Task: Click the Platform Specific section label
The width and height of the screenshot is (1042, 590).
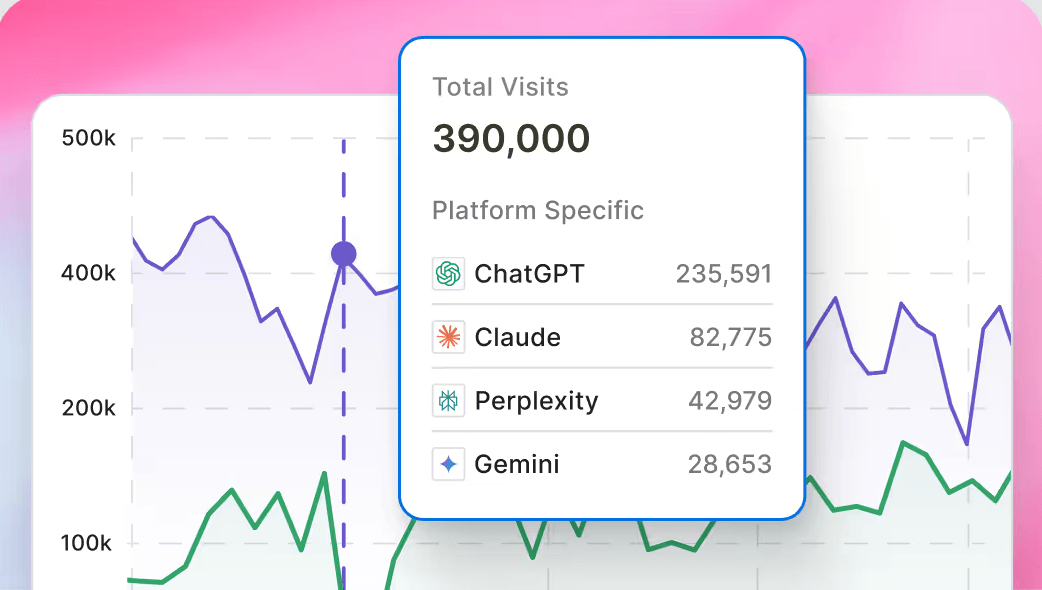Action: coord(538,211)
